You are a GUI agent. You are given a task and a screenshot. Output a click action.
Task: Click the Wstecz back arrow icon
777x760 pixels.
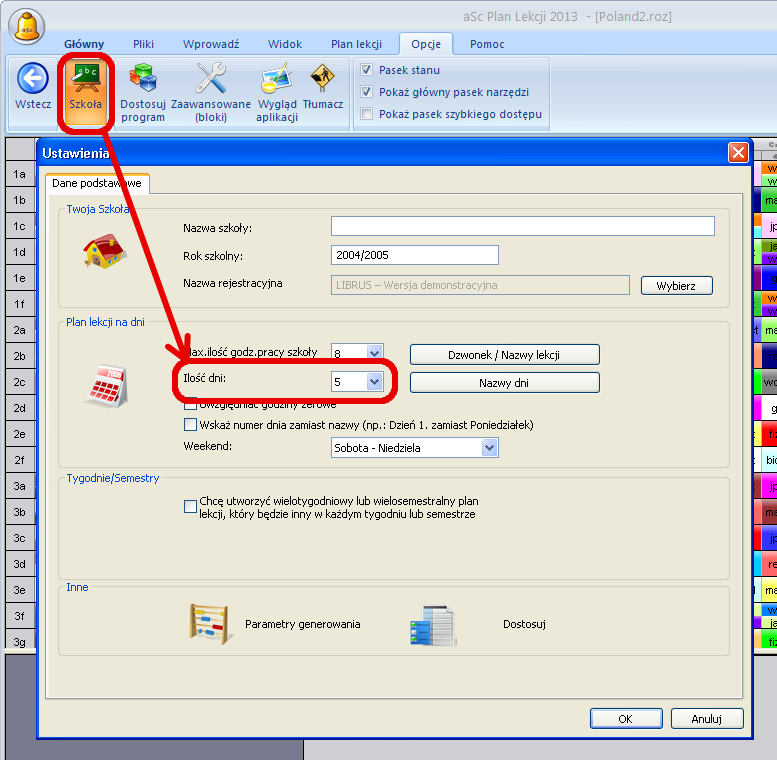(x=33, y=79)
